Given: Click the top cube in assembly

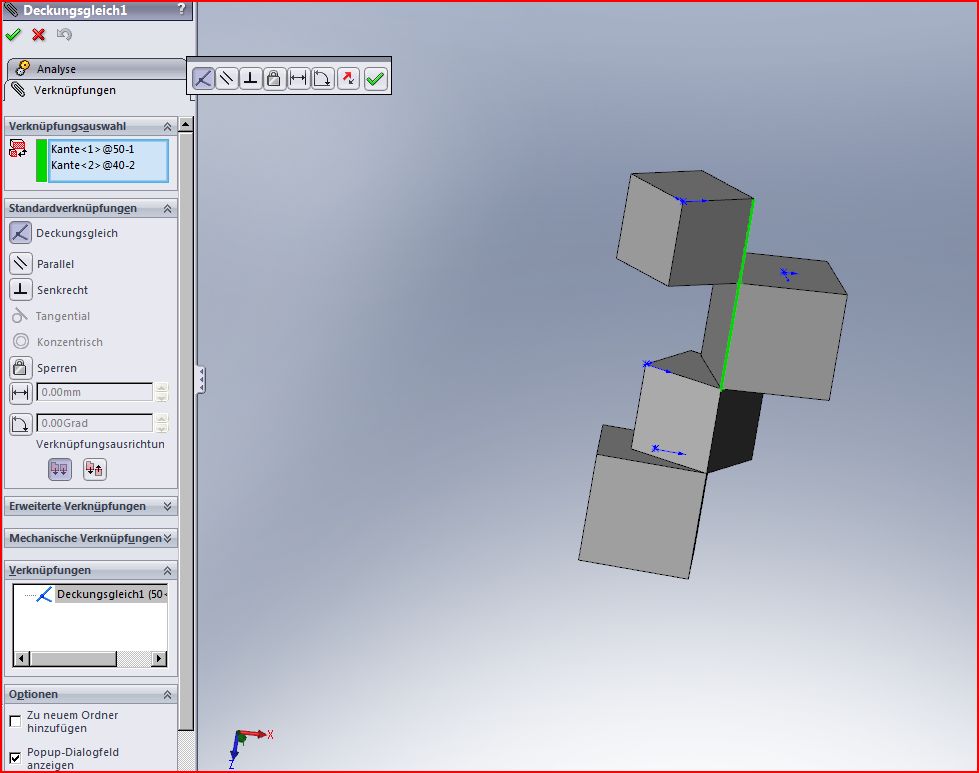Looking at the screenshot, I should (684, 228).
